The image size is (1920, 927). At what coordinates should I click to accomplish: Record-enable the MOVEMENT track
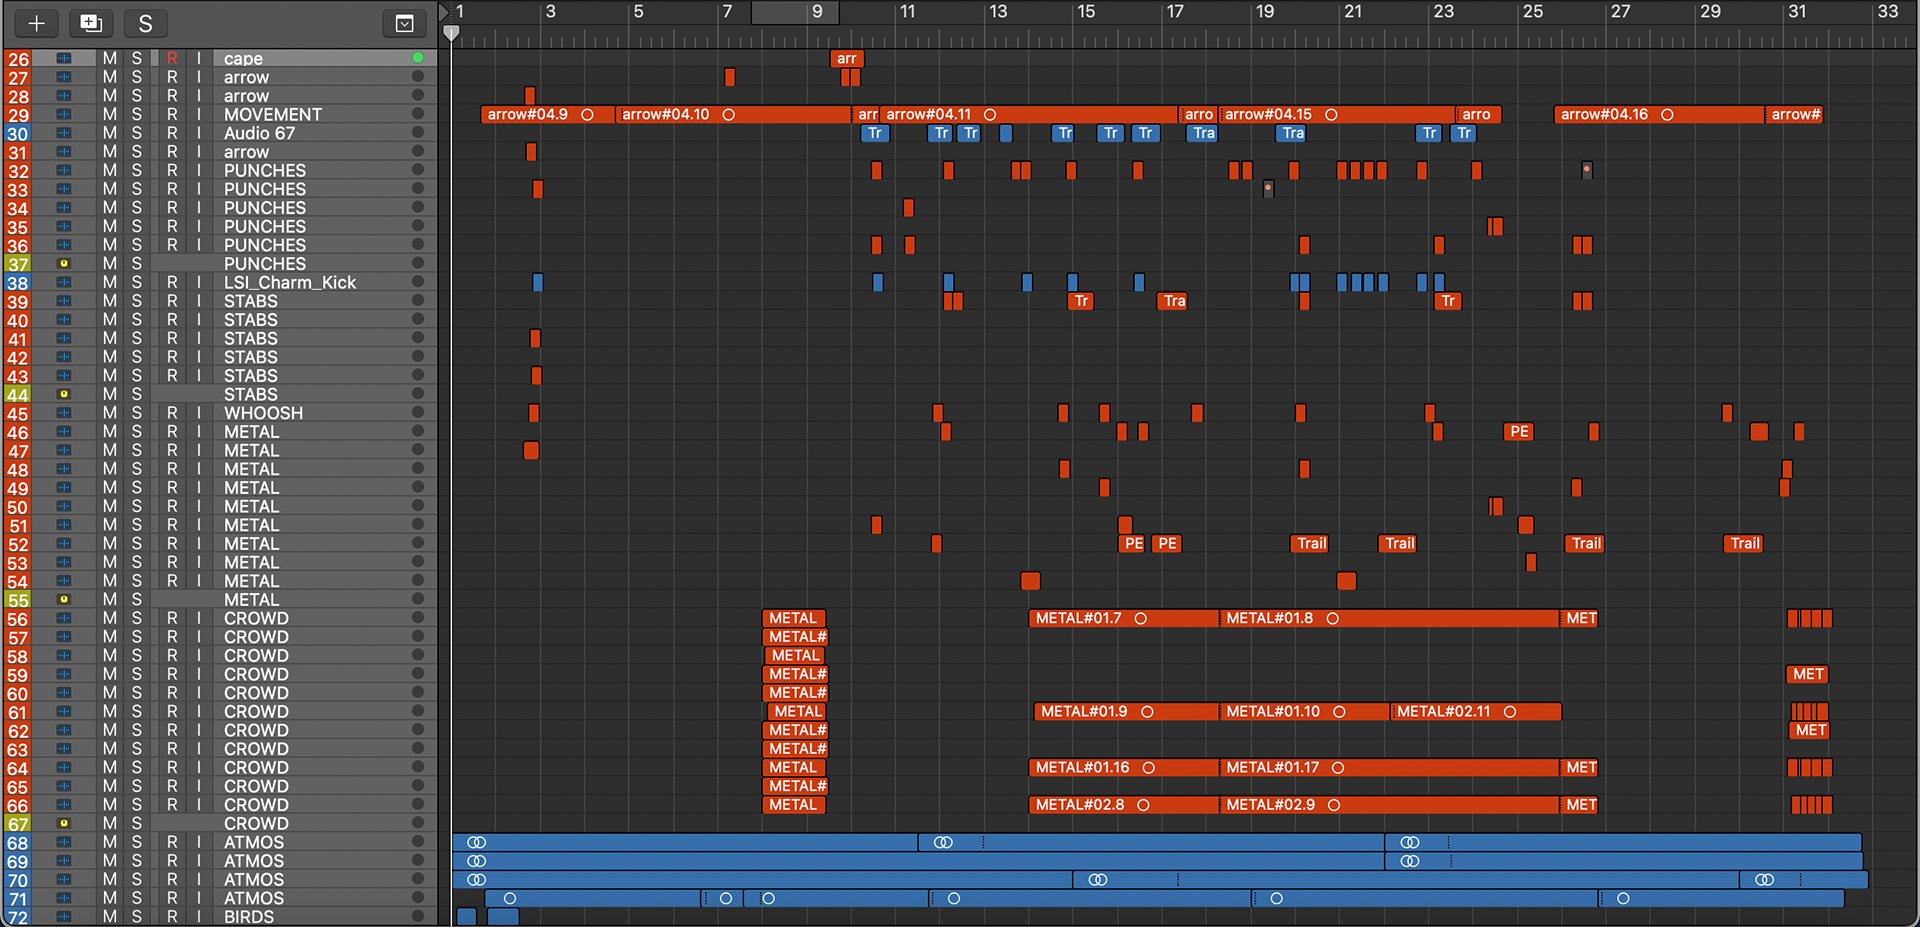coord(172,115)
